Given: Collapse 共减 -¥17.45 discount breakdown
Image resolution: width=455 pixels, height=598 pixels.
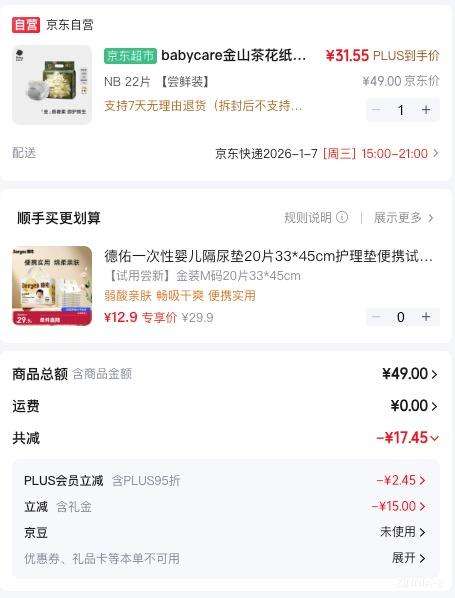Looking at the screenshot, I should click(407, 438).
